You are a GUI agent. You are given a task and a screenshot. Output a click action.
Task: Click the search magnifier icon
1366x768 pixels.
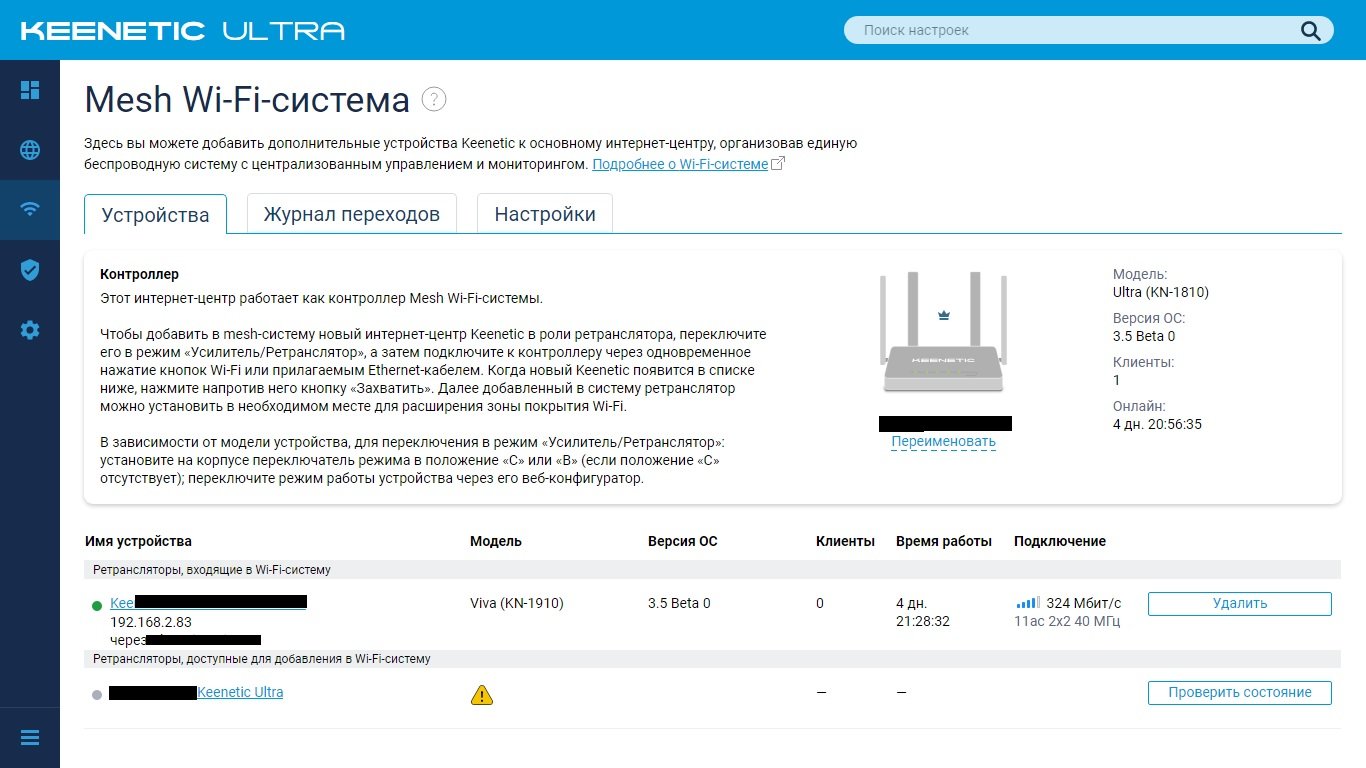pos(1311,30)
